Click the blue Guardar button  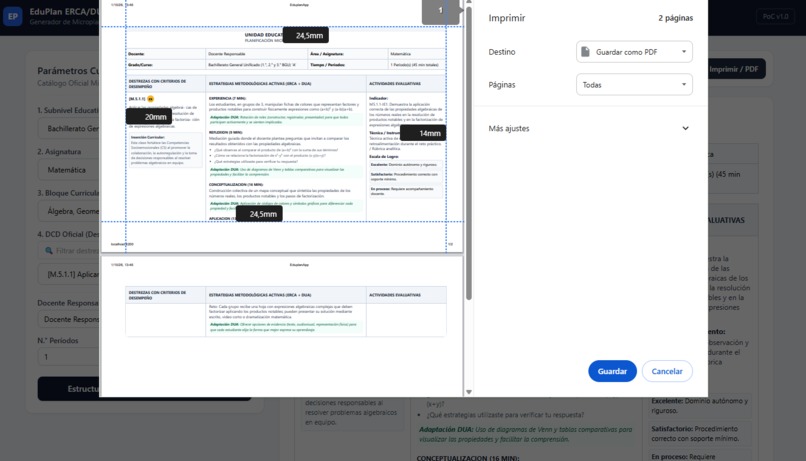[x=612, y=371]
